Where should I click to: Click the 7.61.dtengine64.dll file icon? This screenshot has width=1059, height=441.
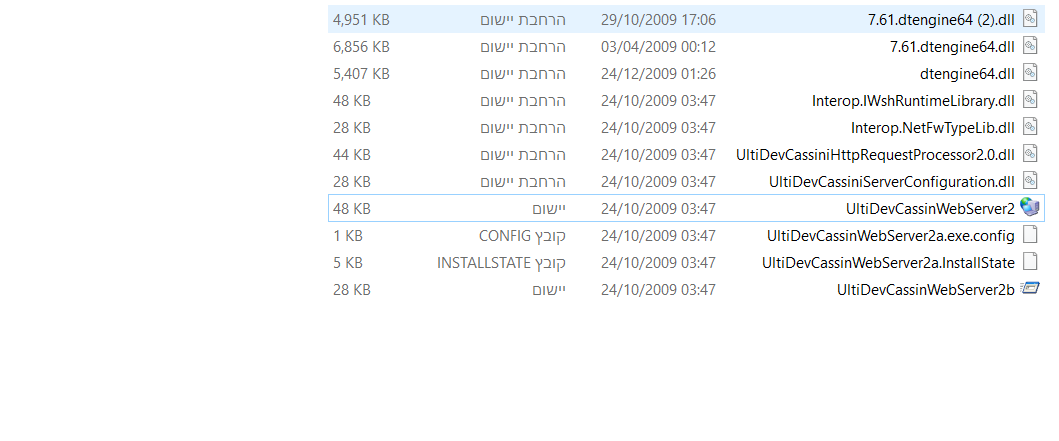[x=1030, y=46]
